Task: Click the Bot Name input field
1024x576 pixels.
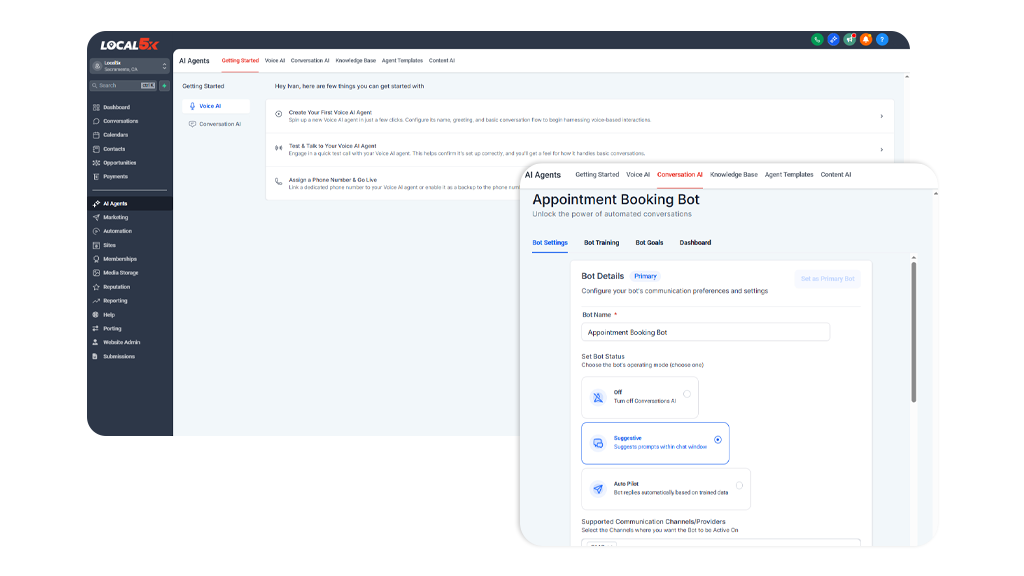Action: pos(705,332)
